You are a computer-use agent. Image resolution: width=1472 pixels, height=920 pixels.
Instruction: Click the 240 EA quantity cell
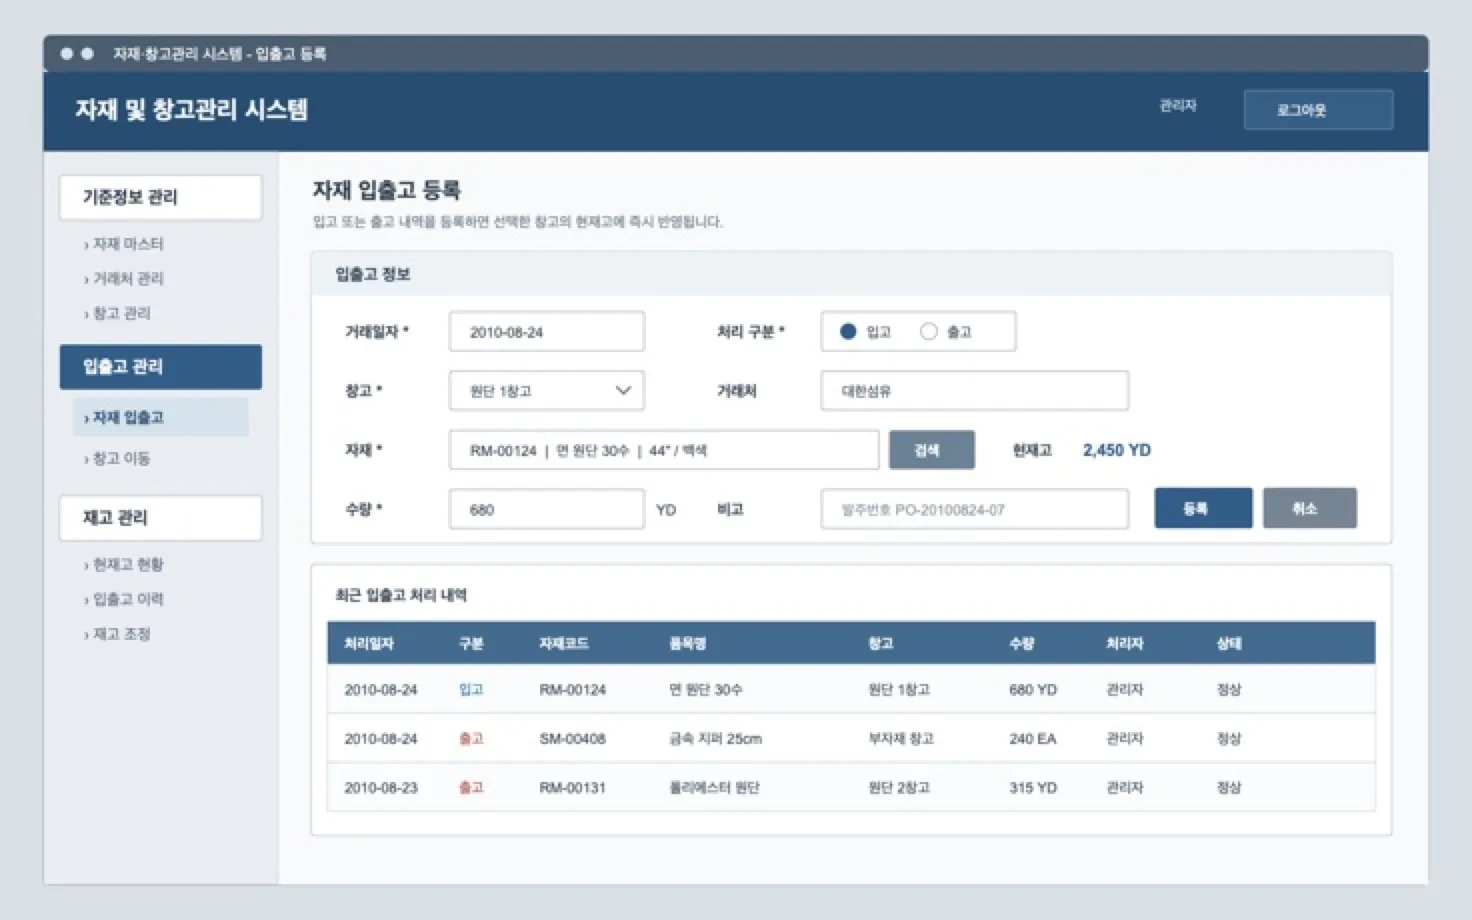click(1033, 739)
